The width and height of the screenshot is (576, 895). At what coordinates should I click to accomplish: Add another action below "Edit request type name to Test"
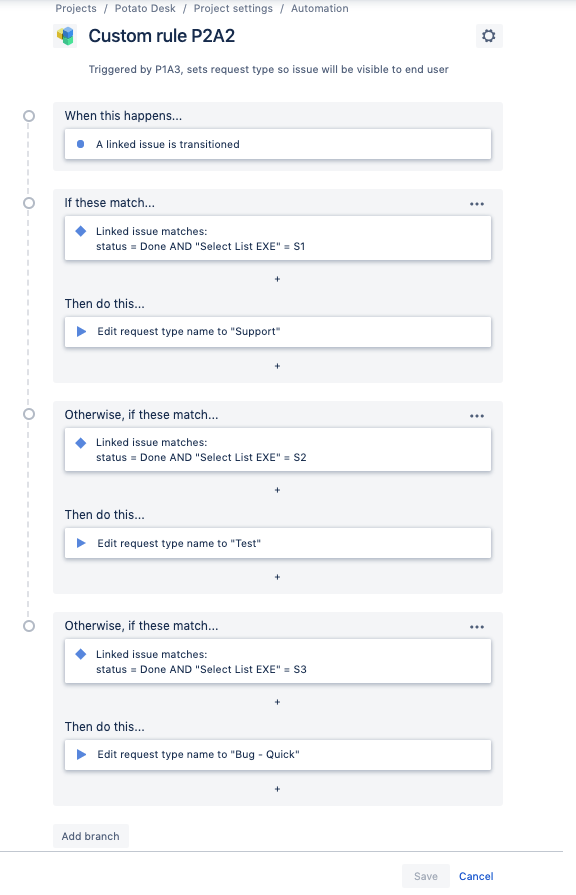point(277,577)
